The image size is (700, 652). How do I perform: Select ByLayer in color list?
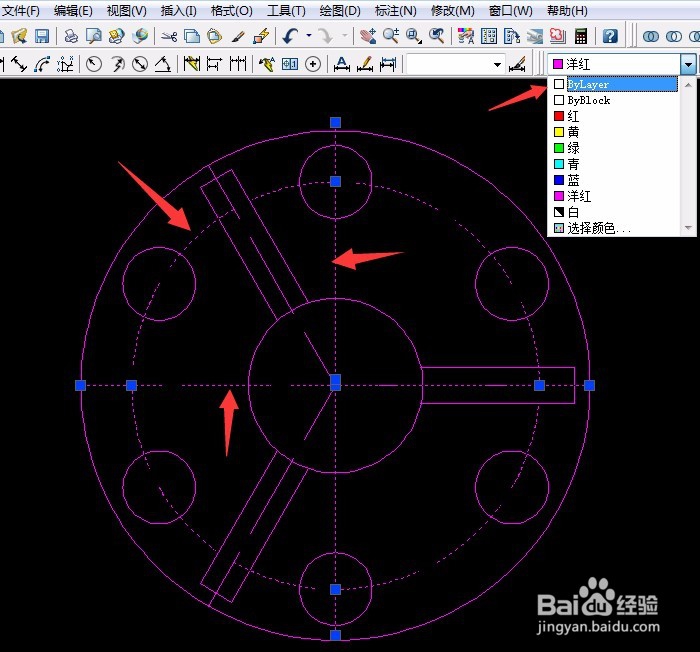[x=615, y=84]
